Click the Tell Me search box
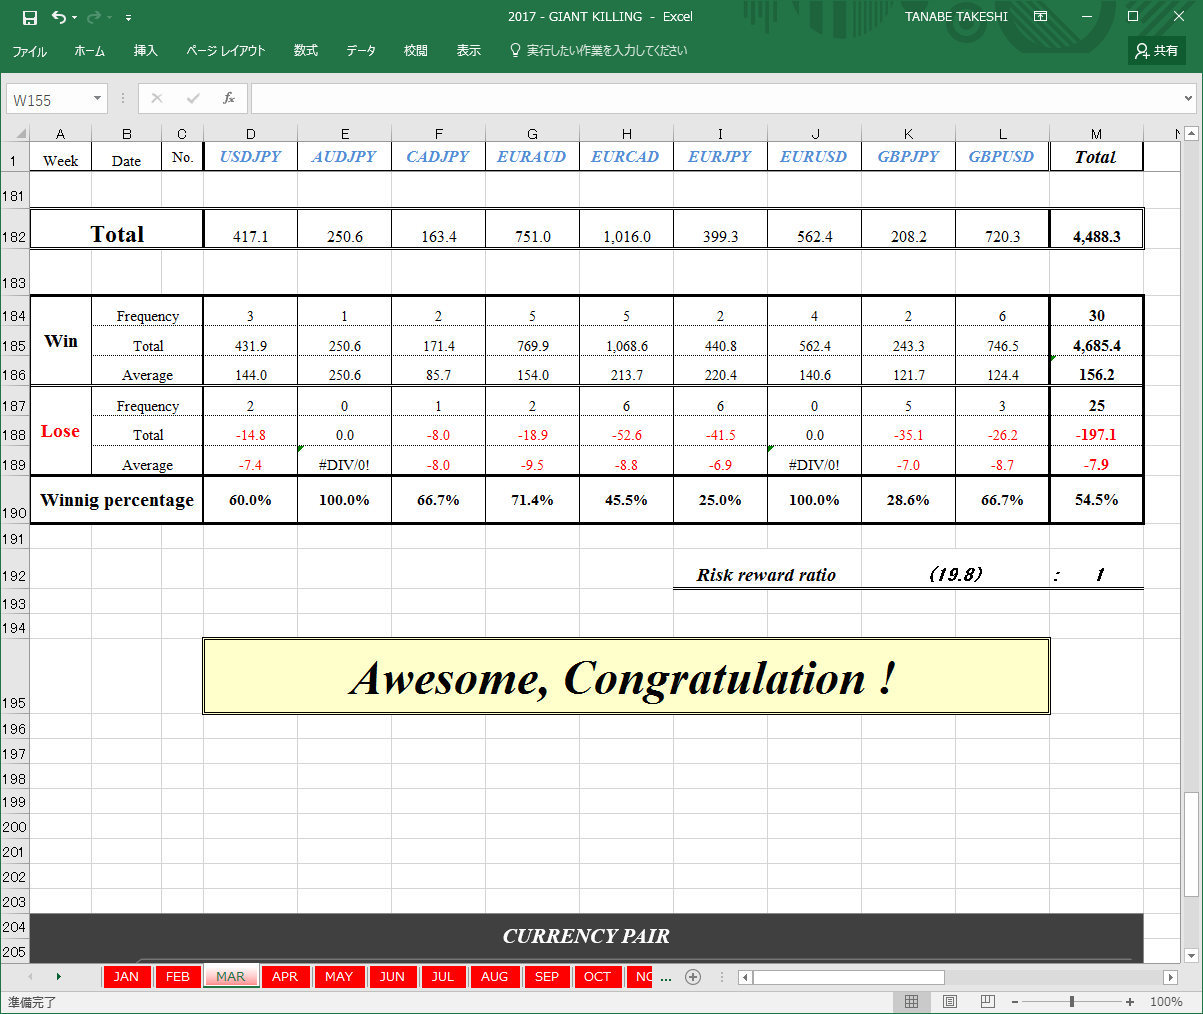Viewport: 1203px width, 1014px height. 598,51
